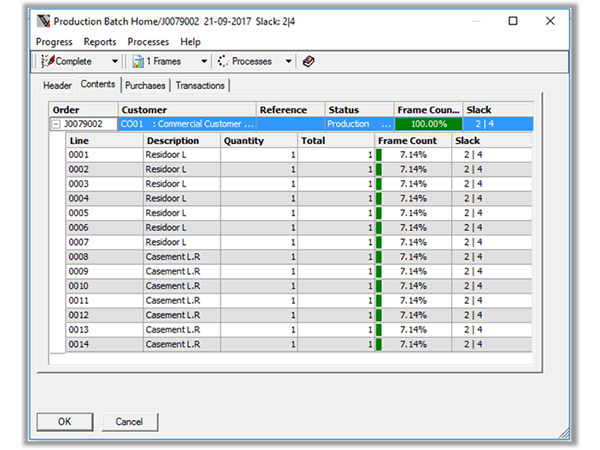Screen dimensions: 600x450
Task: Open the Complete dropdown arrow
Action: [115, 62]
